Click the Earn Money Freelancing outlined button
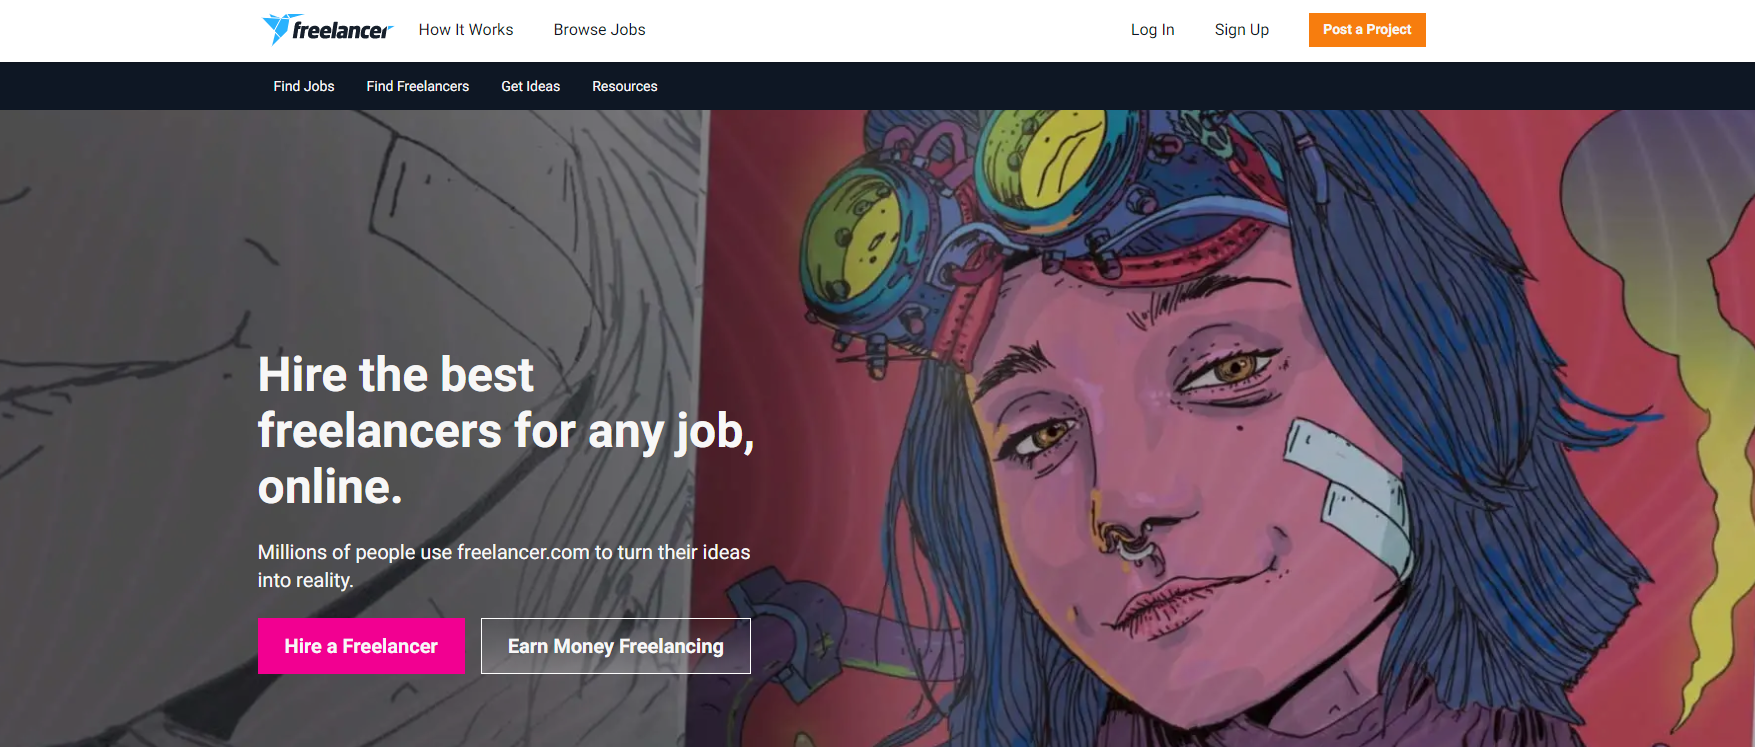1755x747 pixels. (x=616, y=646)
